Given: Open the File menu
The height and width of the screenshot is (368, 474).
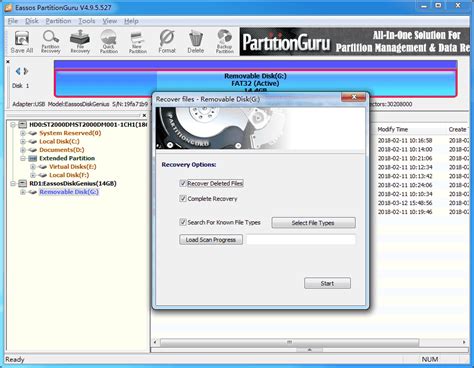Looking at the screenshot, I should [13, 21].
